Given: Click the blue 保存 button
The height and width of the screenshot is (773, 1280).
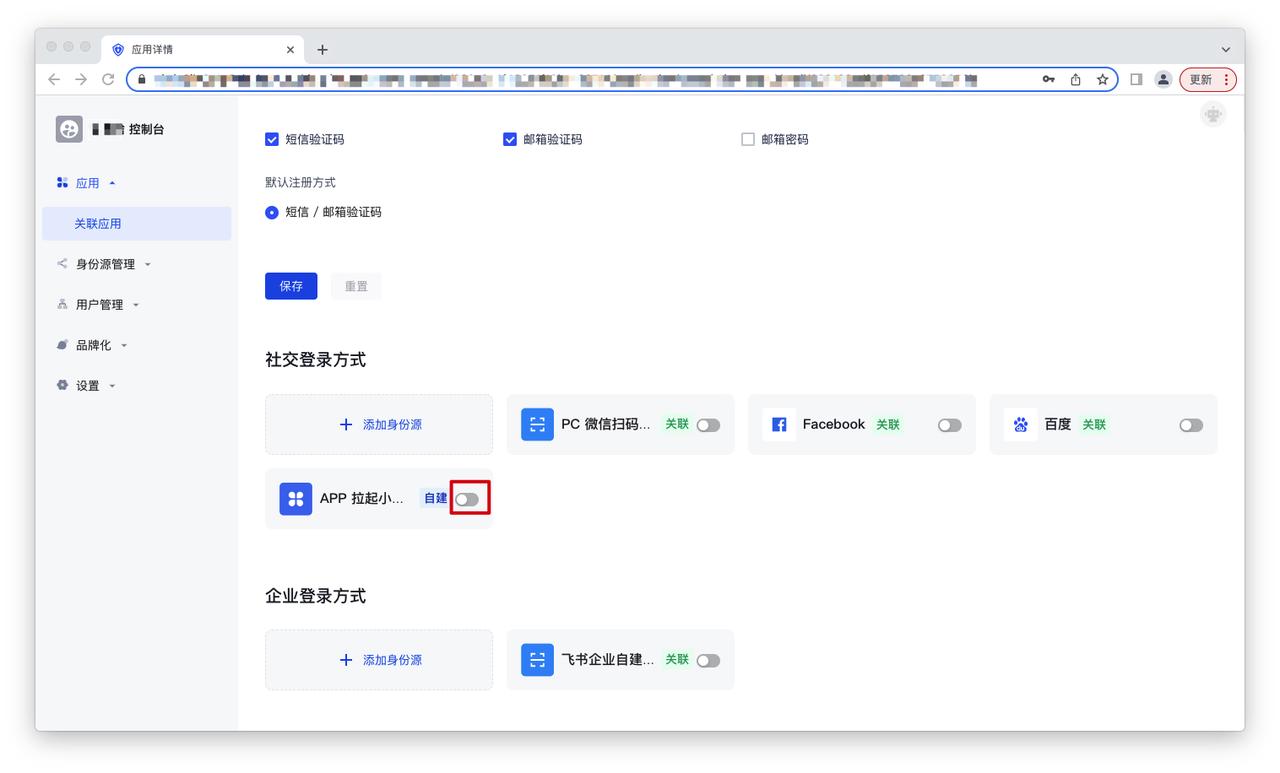Looking at the screenshot, I should 291,286.
